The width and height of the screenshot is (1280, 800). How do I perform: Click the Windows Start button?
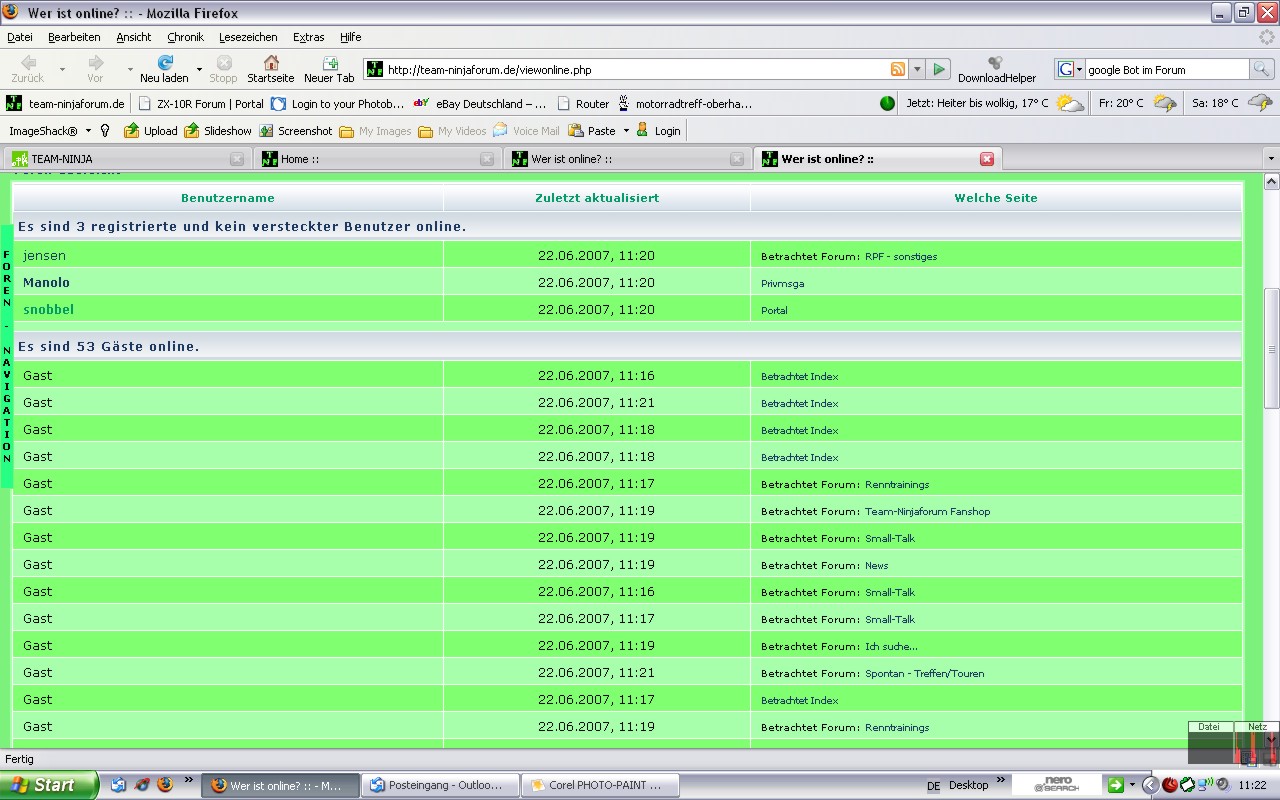[48, 785]
